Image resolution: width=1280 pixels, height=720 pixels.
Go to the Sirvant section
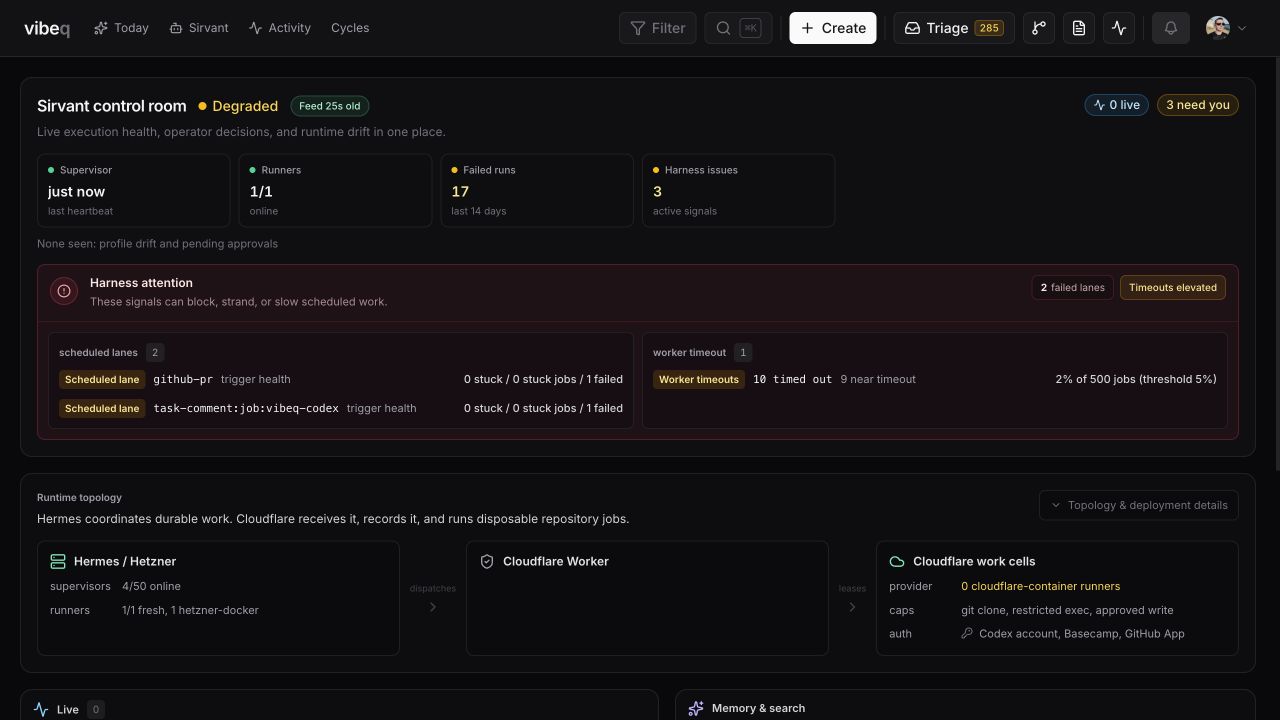pos(199,28)
